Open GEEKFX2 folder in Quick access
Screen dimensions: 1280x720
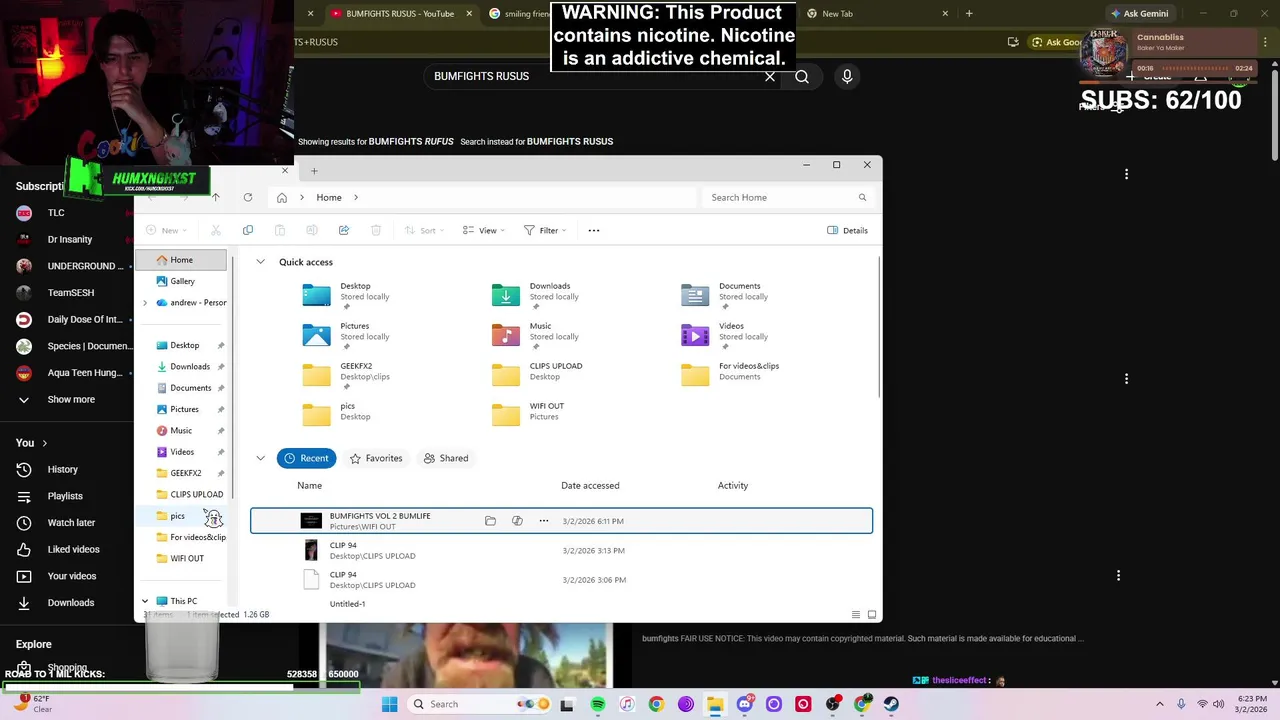point(348,375)
